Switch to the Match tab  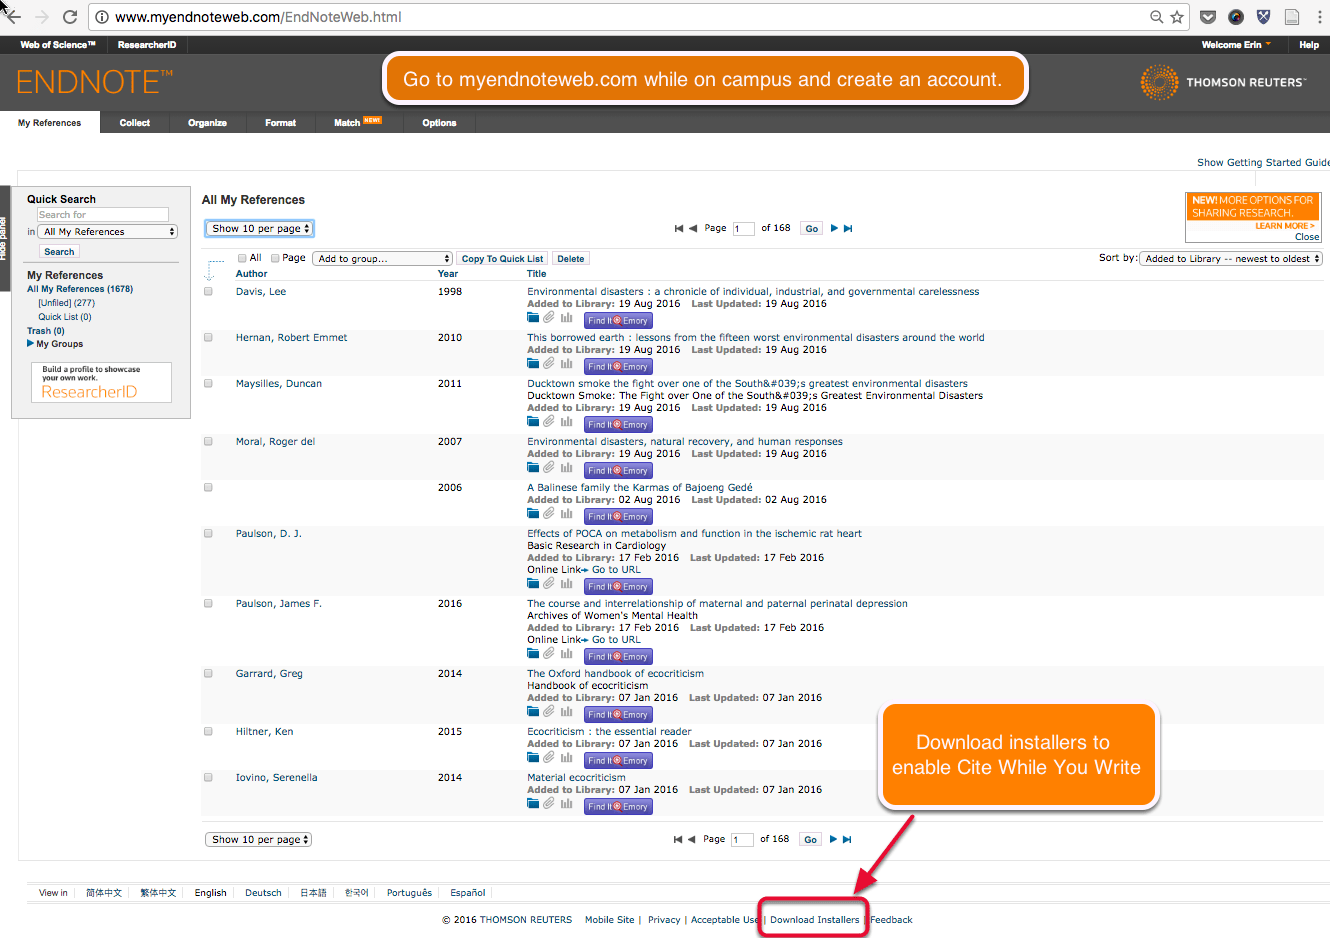[358, 123]
